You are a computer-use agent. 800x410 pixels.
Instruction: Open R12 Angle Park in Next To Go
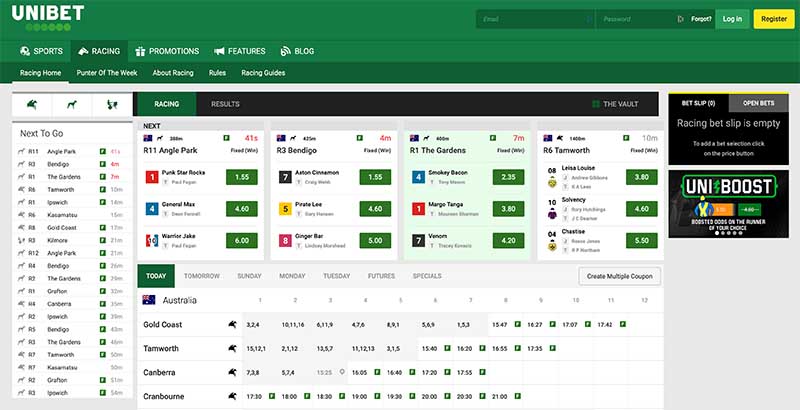coord(71,253)
